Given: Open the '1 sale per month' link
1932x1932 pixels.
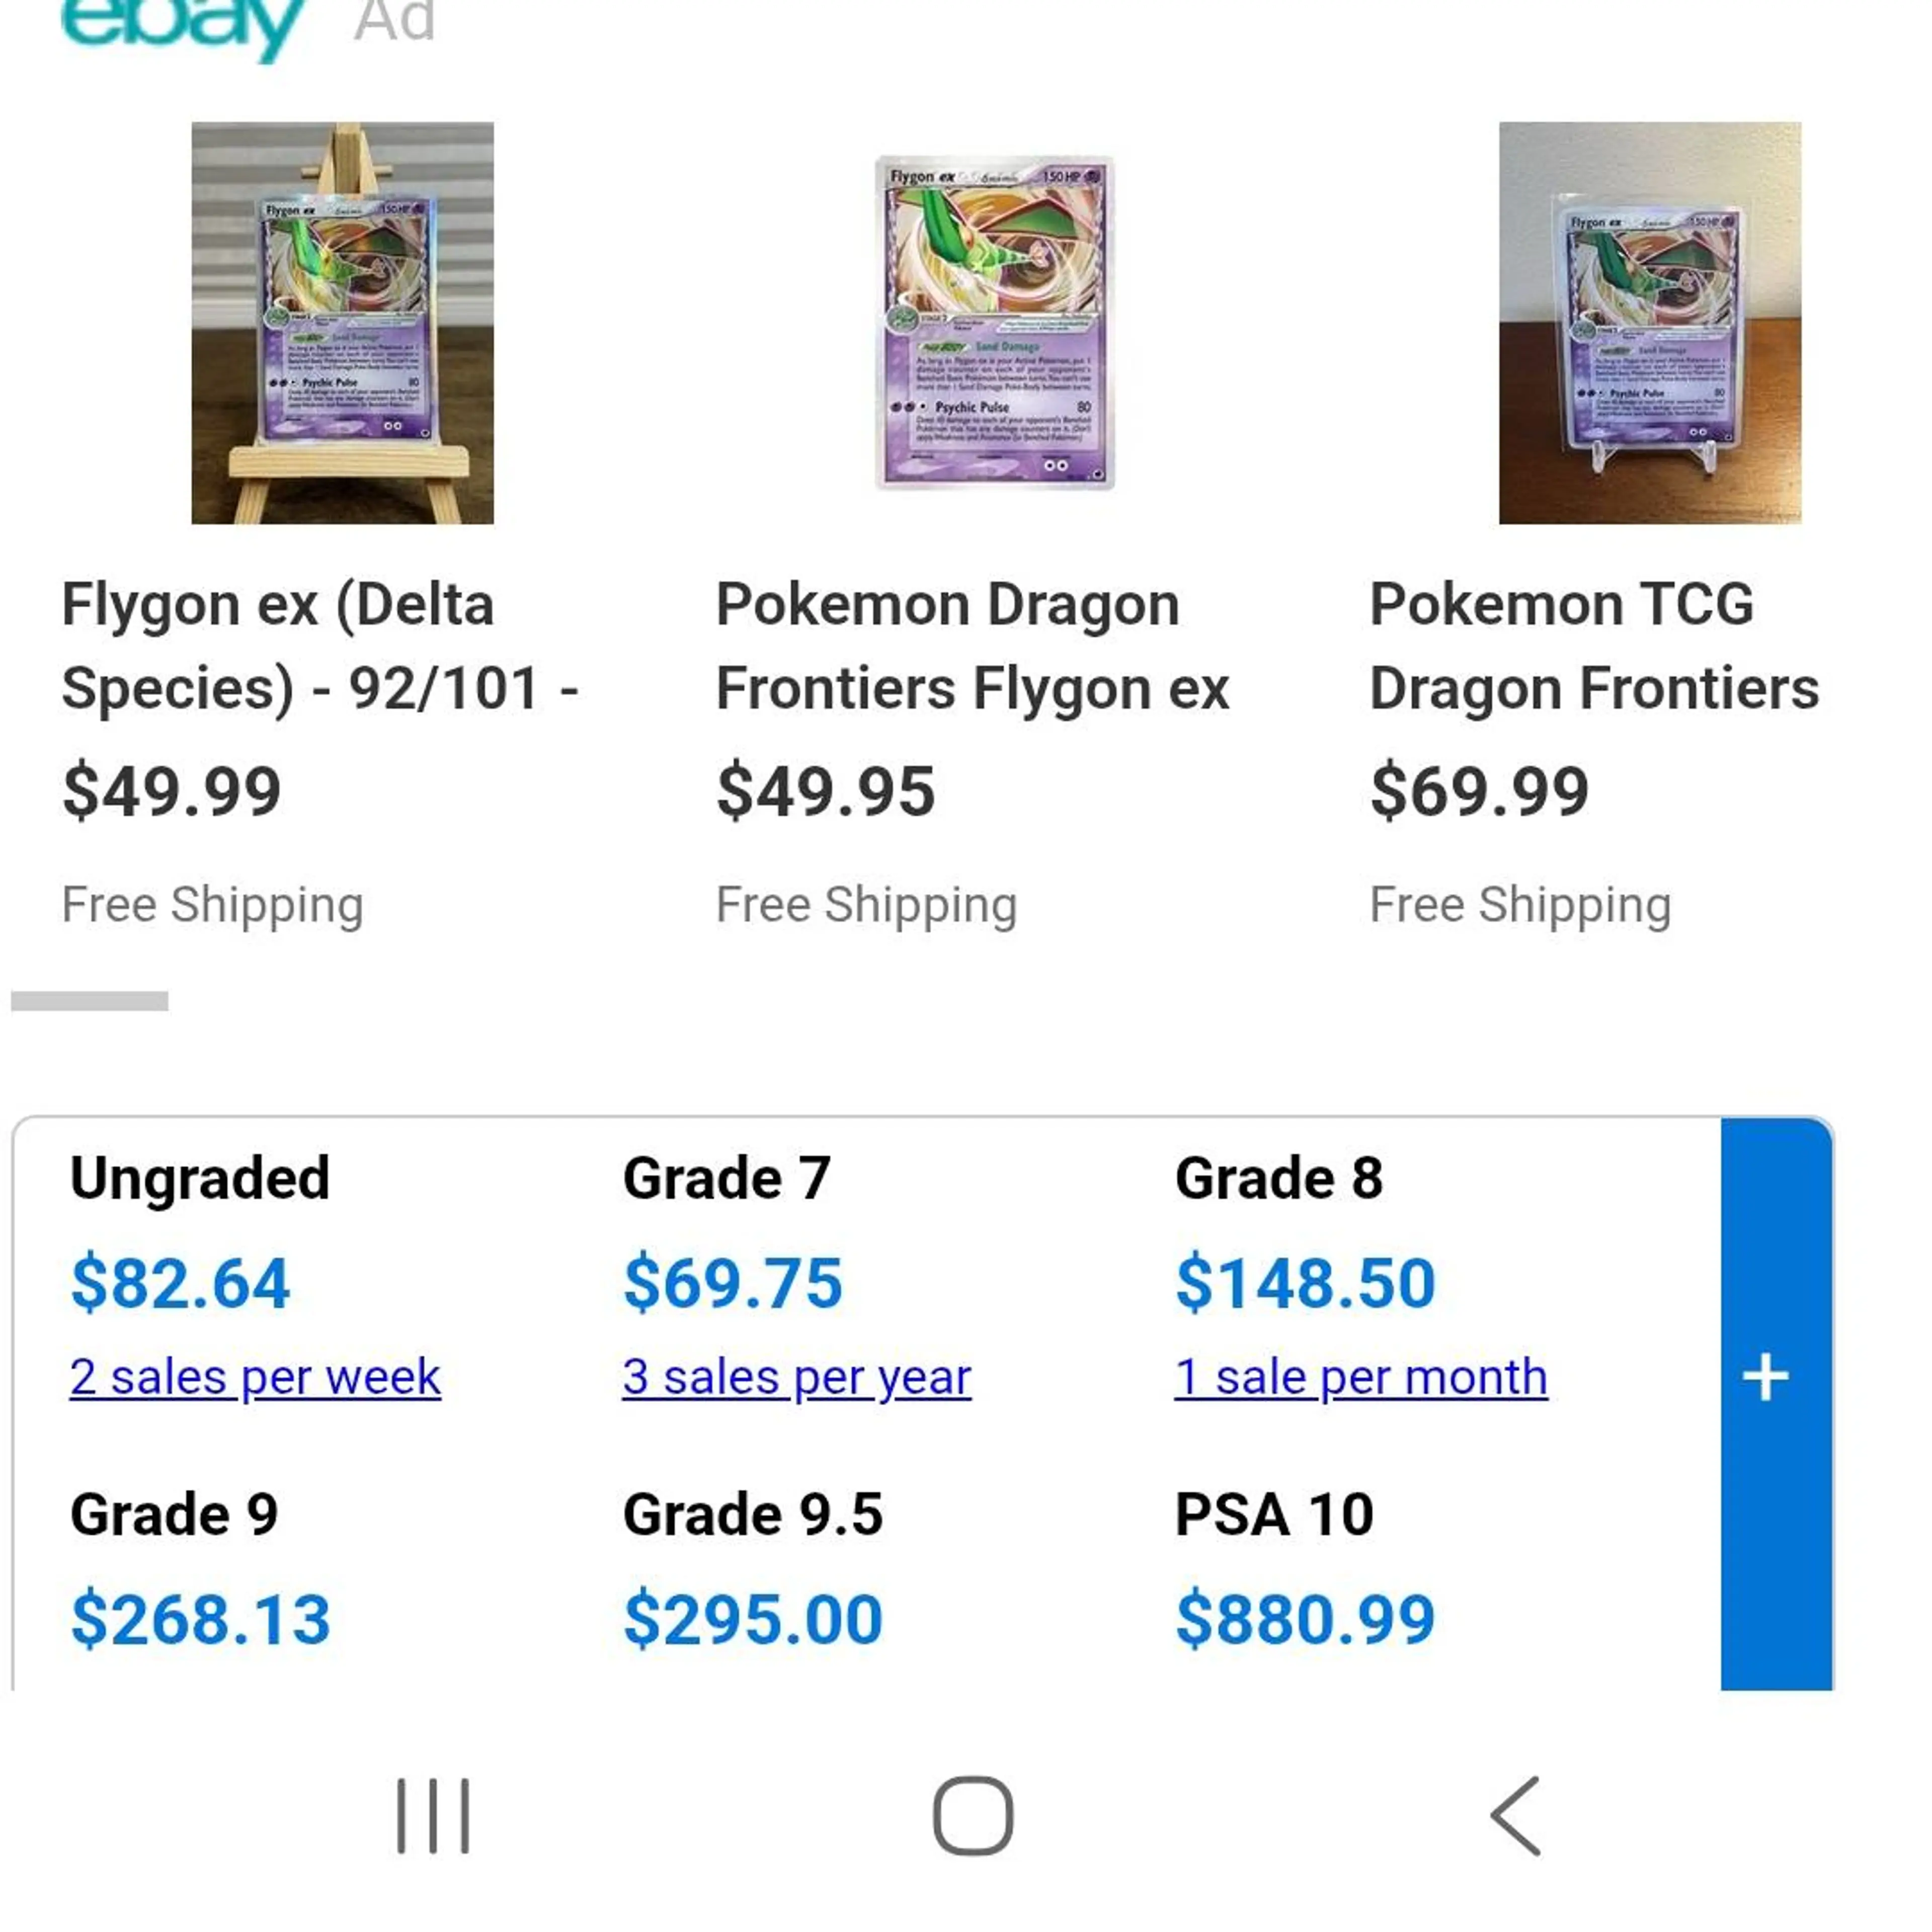Looking at the screenshot, I should (x=1360, y=1377).
